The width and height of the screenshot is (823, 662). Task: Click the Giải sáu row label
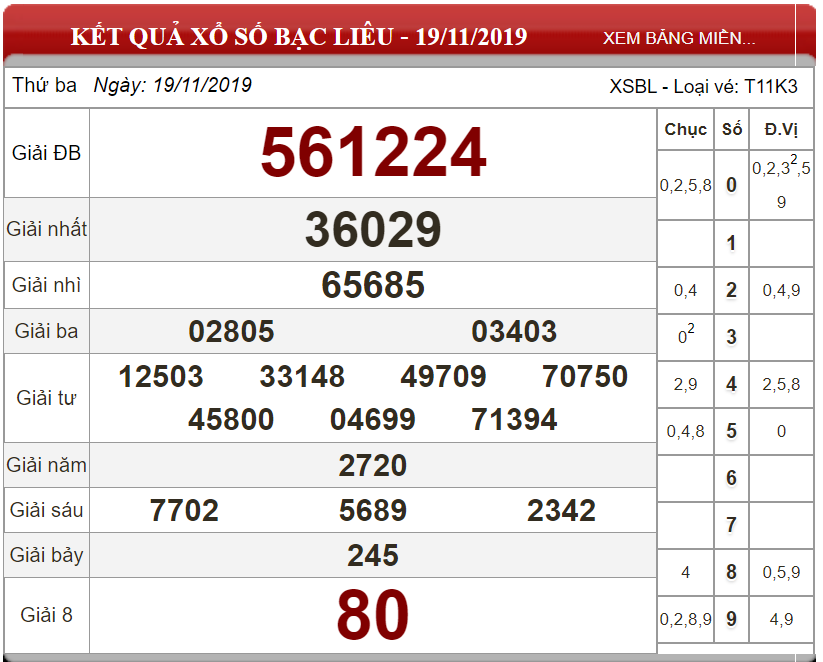pos(47,510)
